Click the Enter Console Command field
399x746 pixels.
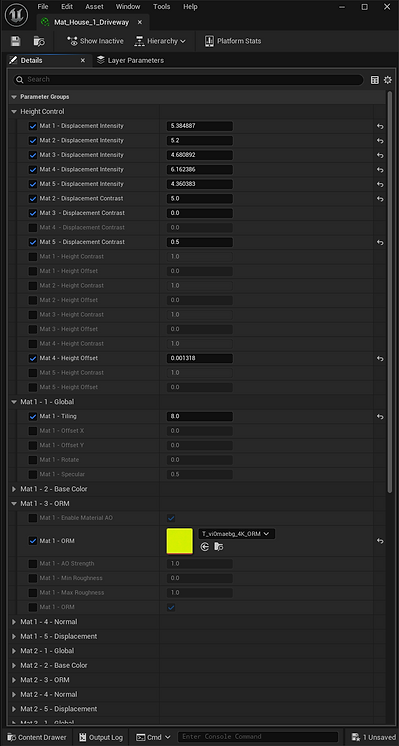[258, 737]
